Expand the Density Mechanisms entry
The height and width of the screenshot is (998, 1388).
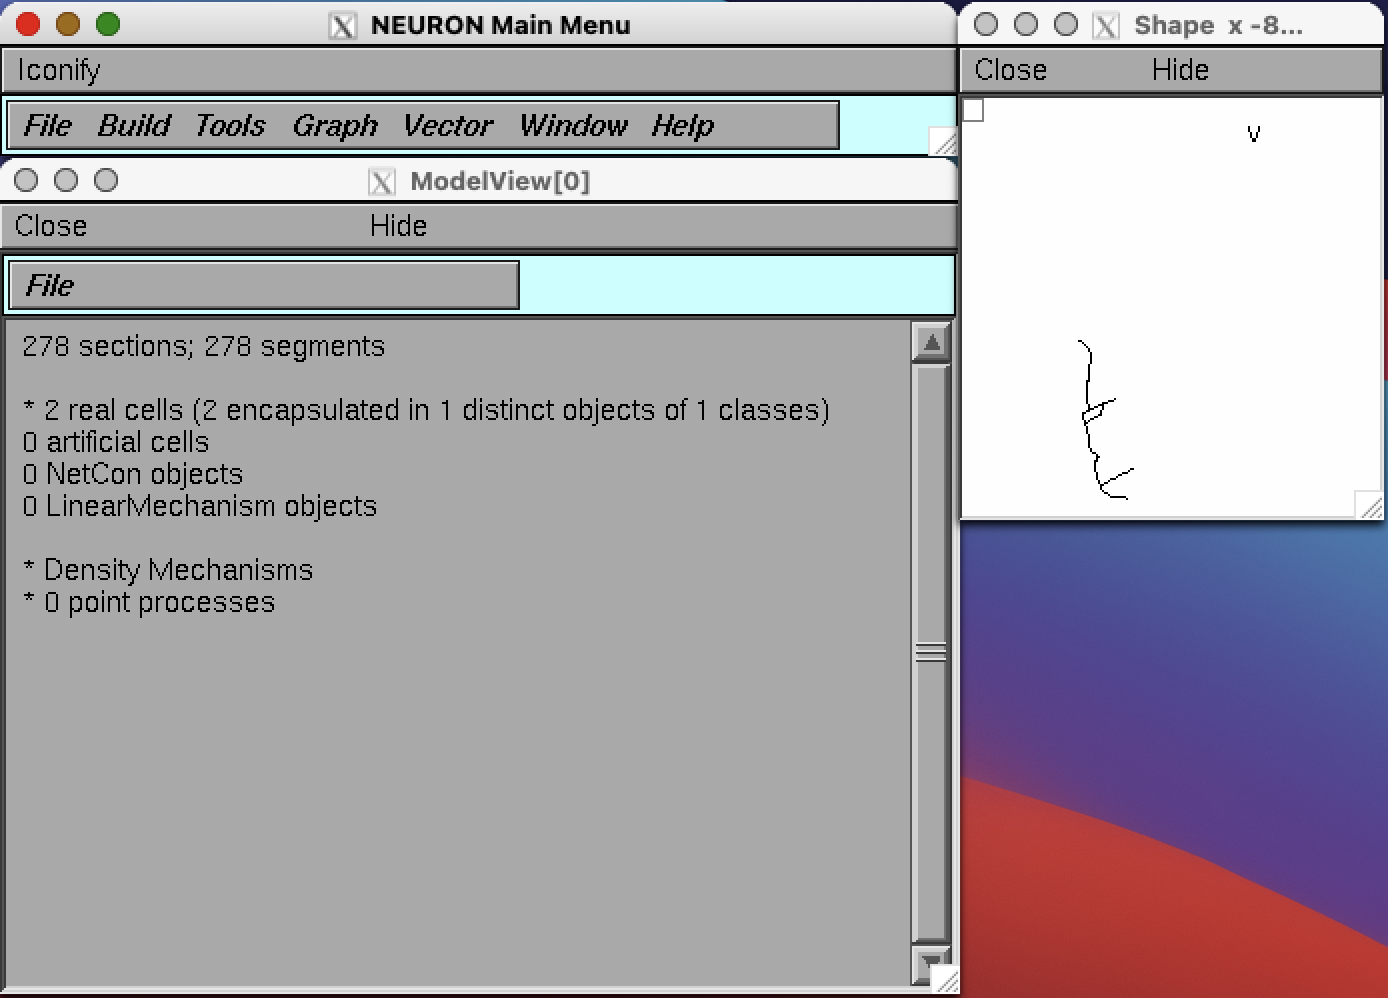pyautogui.click(x=167, y=570)
